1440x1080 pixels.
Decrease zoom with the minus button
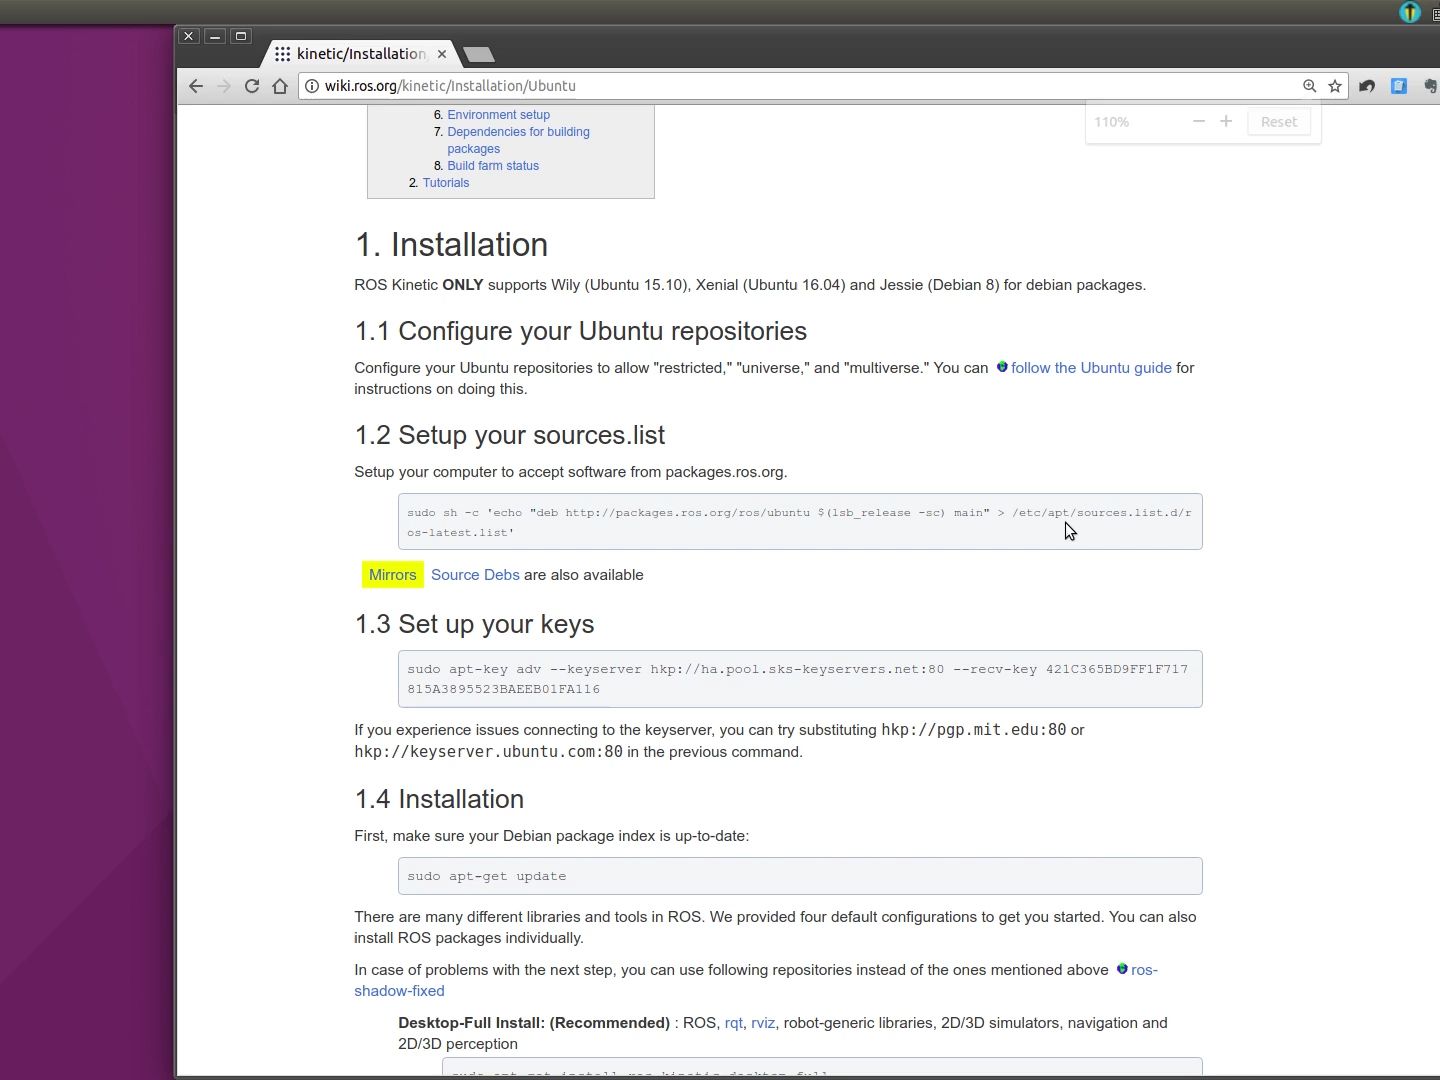click(x=1199, y=121)
